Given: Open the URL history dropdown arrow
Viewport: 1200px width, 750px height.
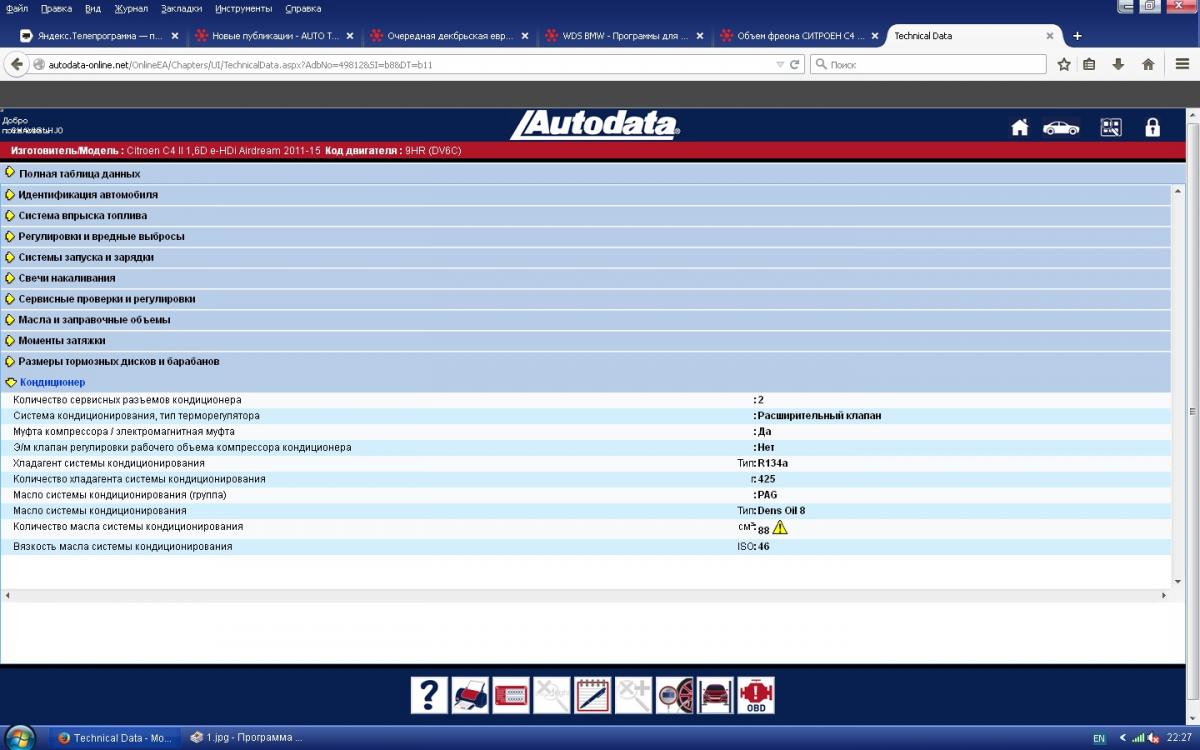Looking at the screenshot, I should [x=780, y=64].
